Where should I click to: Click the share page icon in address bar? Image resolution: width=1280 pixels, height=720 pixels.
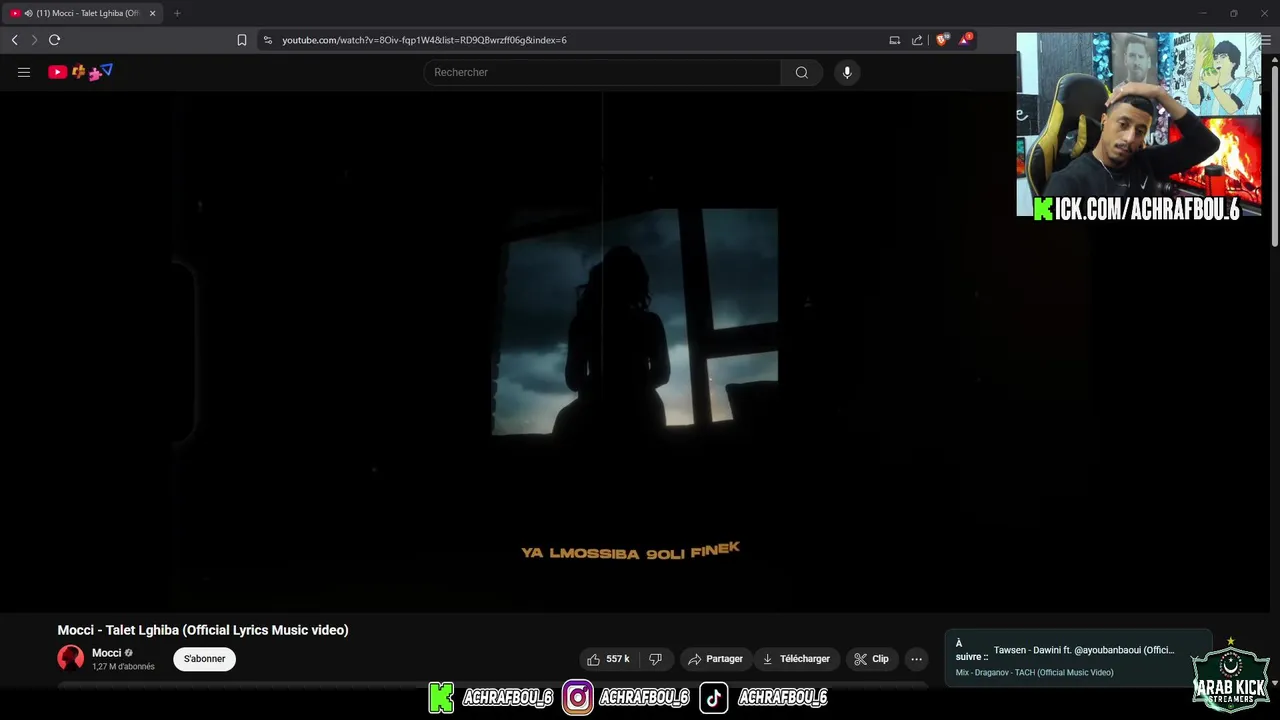coord(917,40)
